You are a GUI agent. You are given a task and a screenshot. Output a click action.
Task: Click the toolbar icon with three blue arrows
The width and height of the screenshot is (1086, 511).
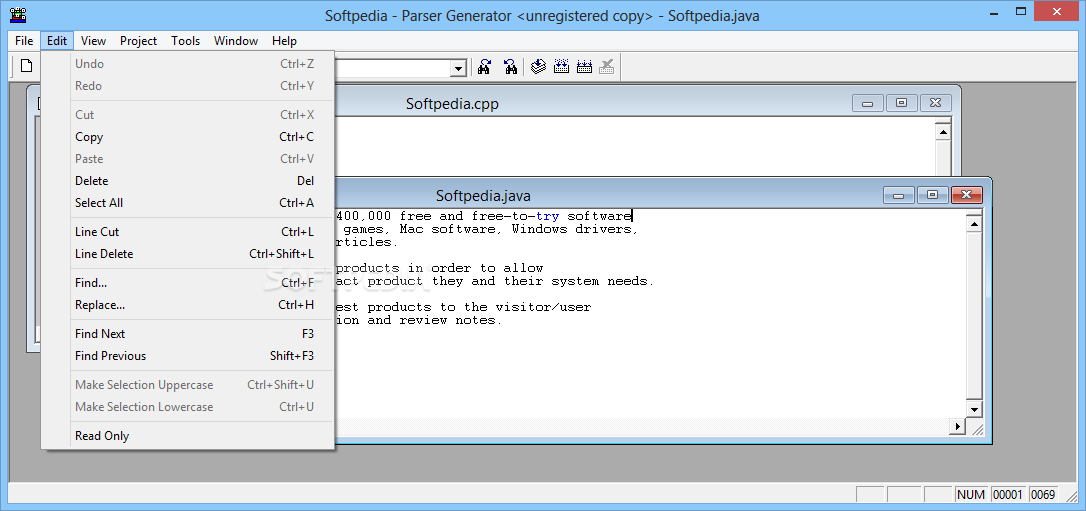[x=584, y=66]
